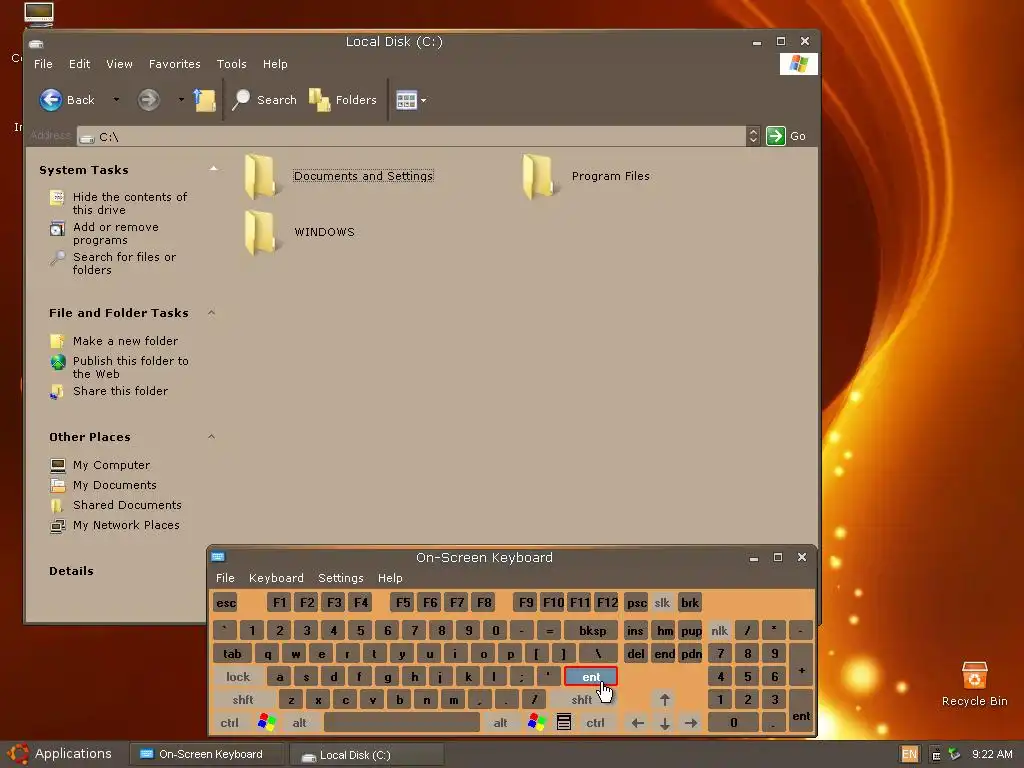This screenshot has height=768, width=1024.
Task: Click the Make a new folder icon
Action: click(57, 341)
